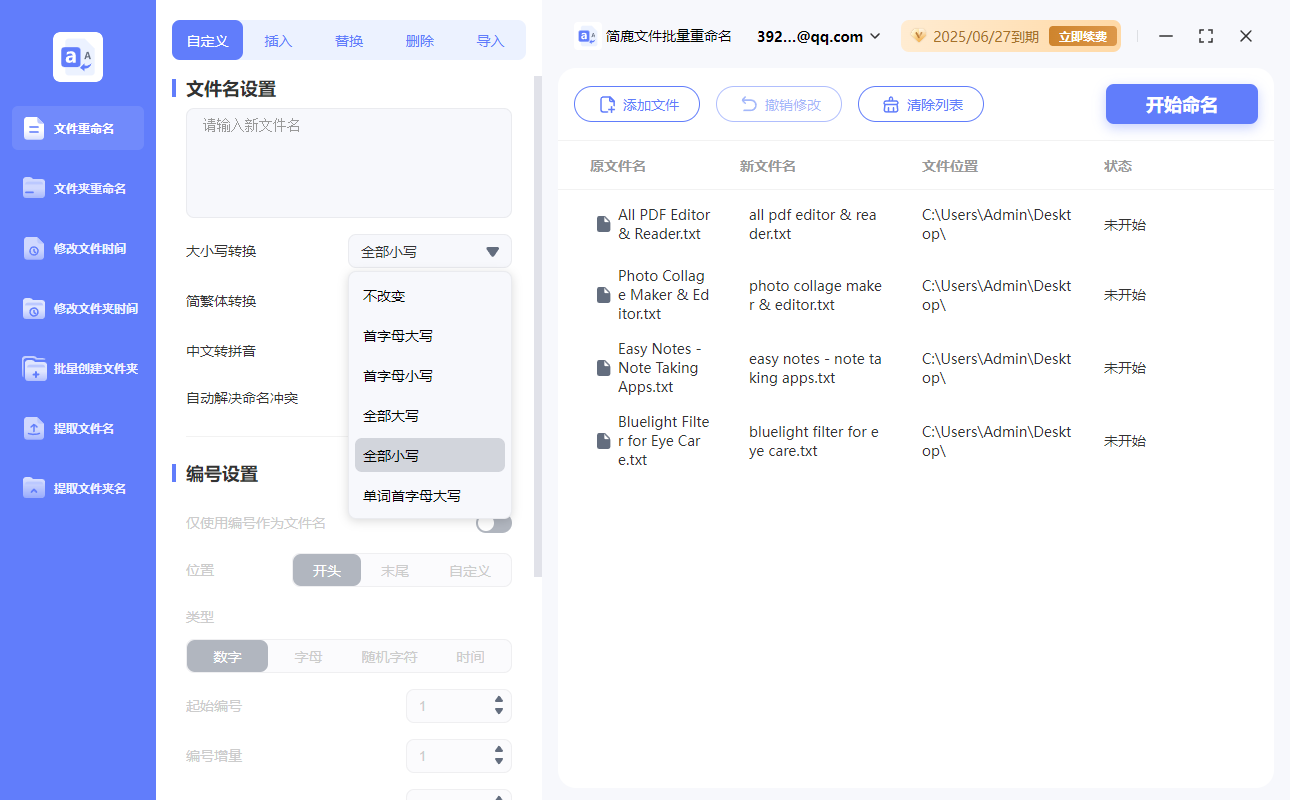The image size is (1290, 800).
Task: Switch to the 导入 tab
Action: 490,41
